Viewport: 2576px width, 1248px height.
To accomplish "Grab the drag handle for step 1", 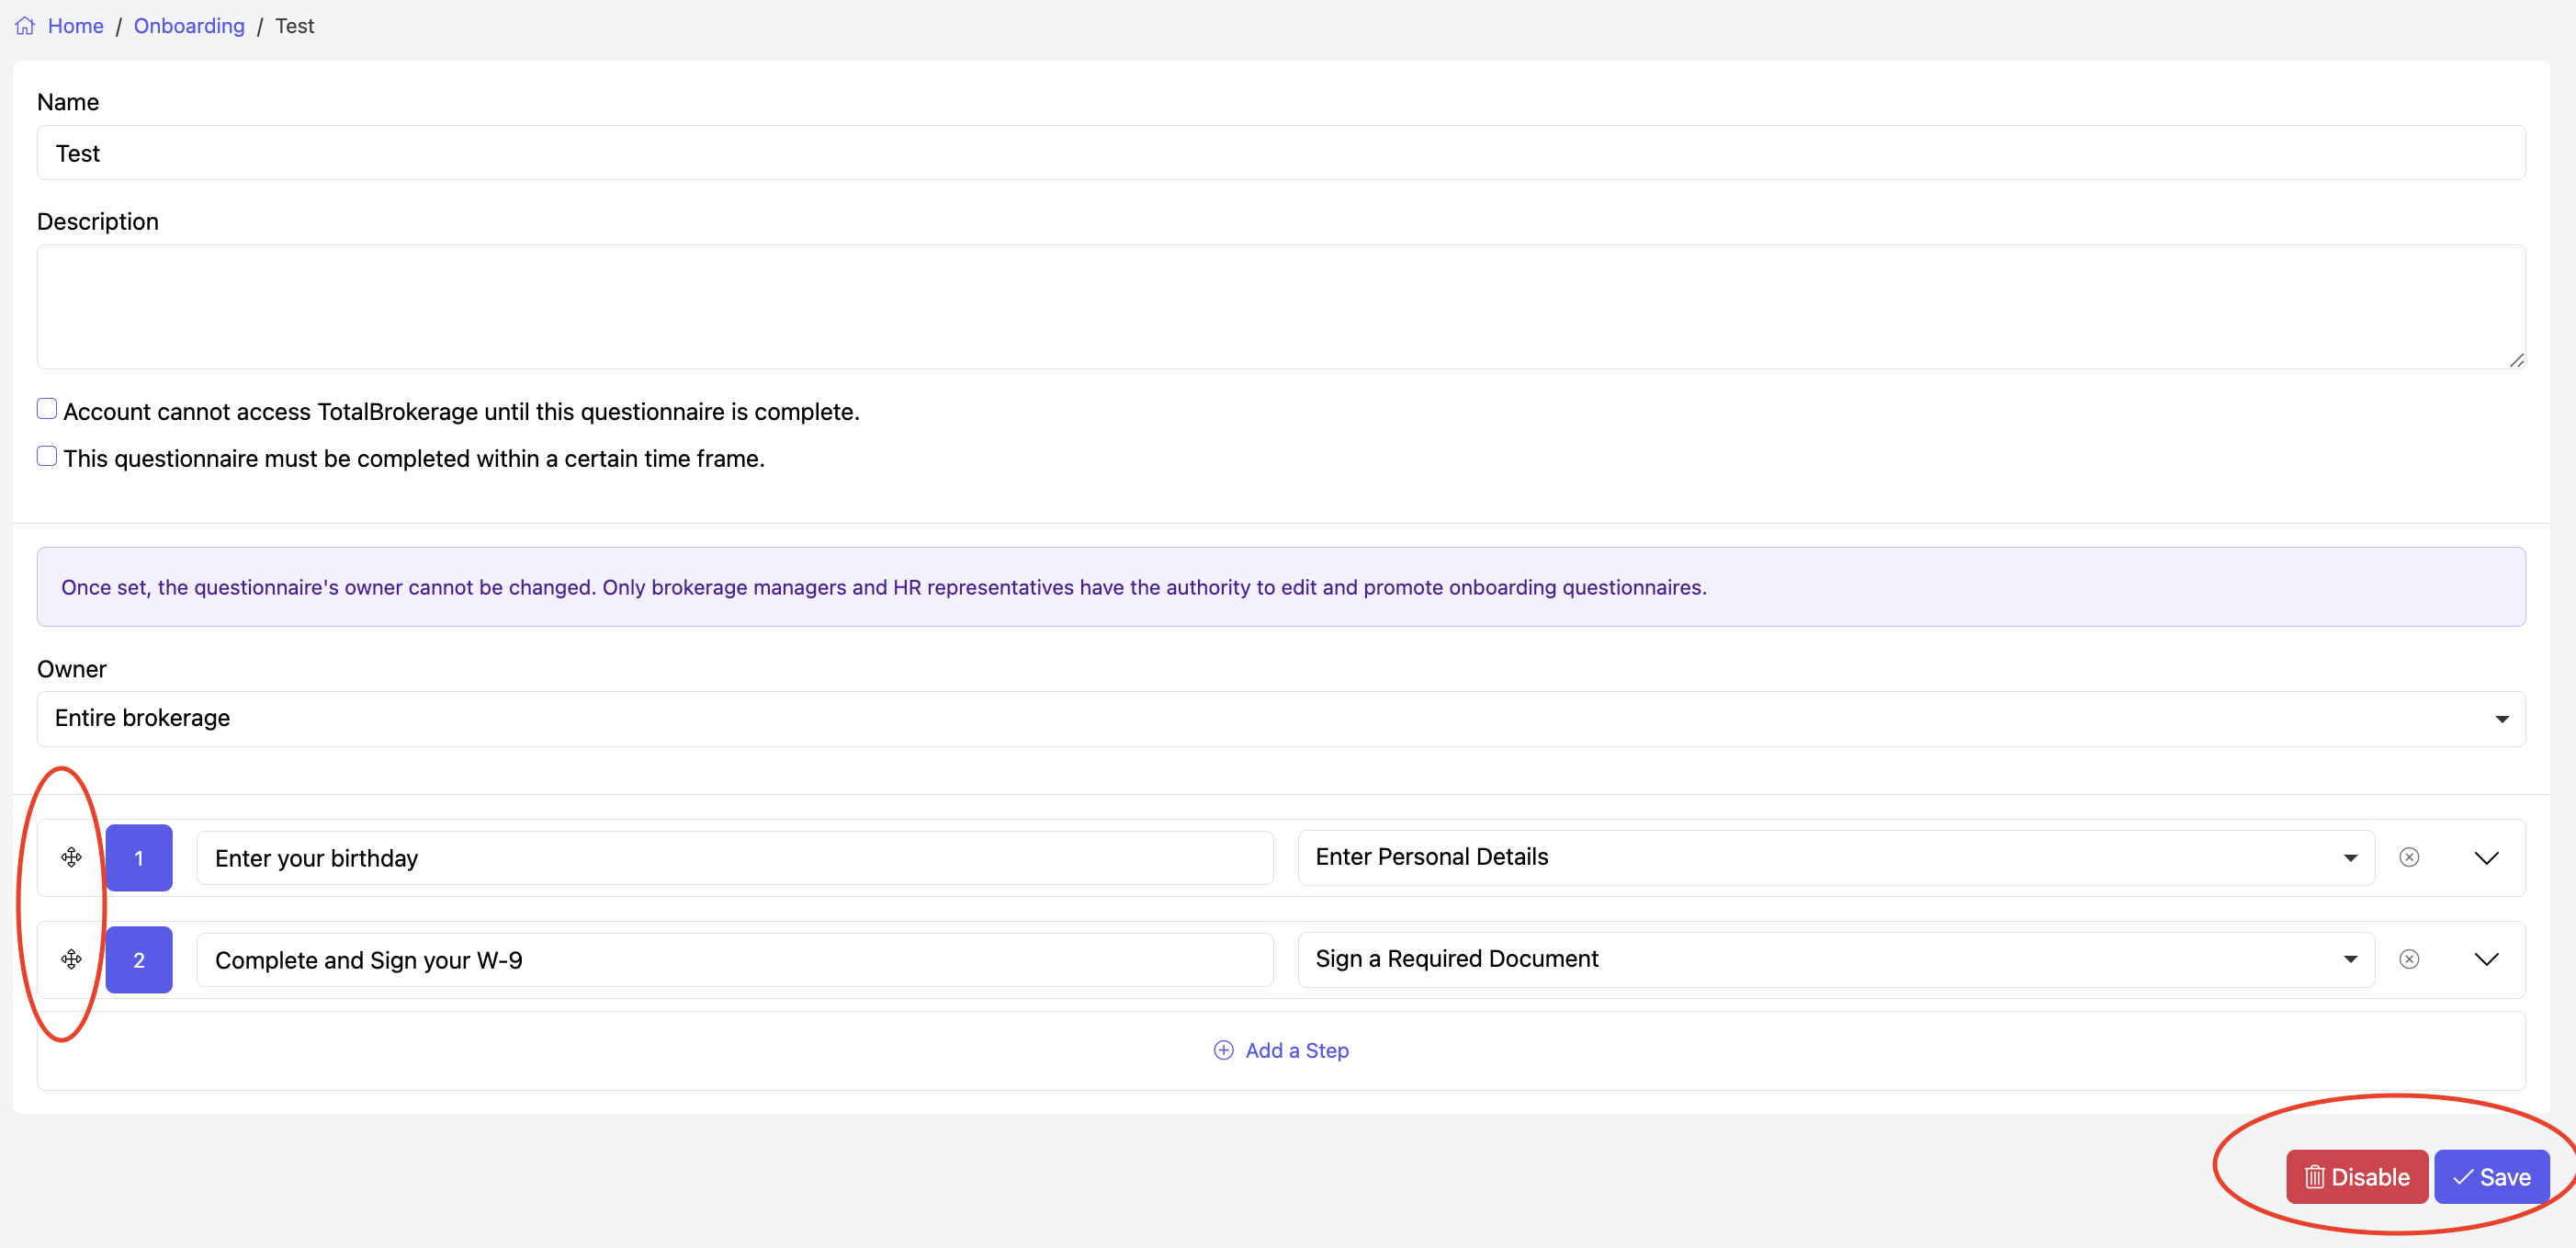I will click(71, 857).
